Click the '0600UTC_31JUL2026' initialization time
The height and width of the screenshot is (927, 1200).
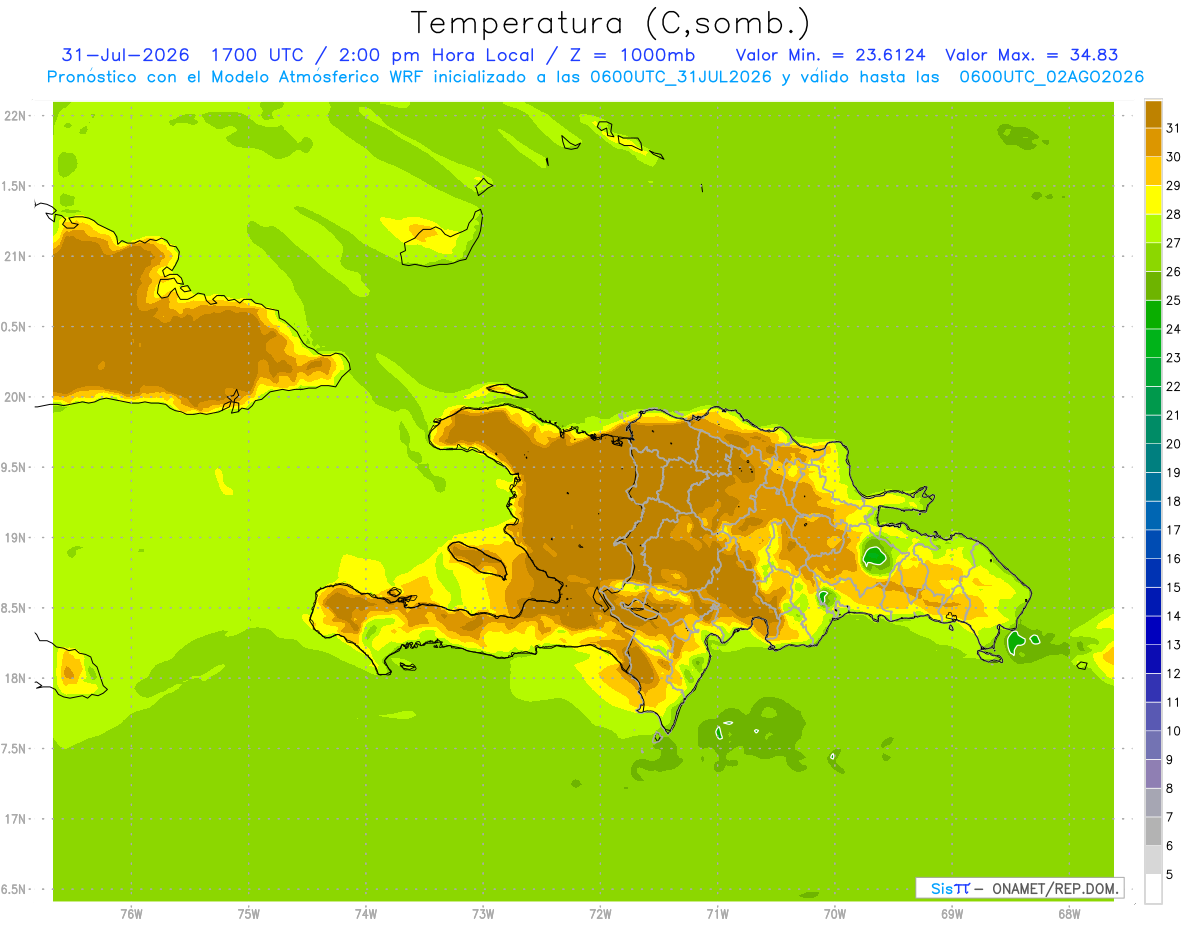(681, 77)
